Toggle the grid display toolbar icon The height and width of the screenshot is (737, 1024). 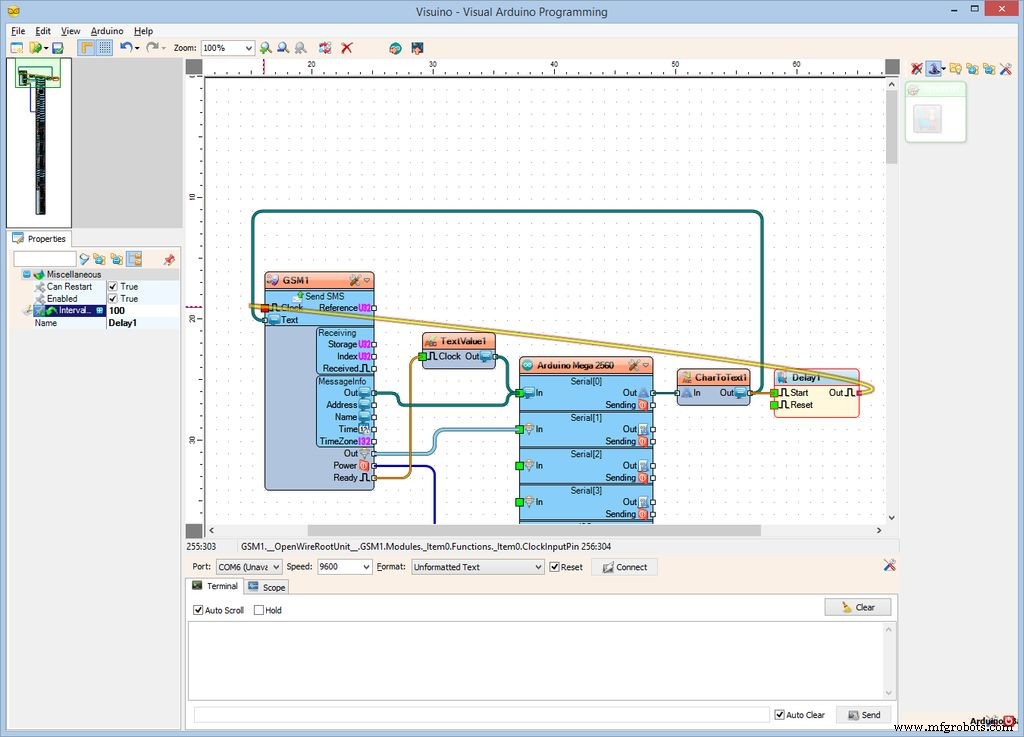click(104, 48)
